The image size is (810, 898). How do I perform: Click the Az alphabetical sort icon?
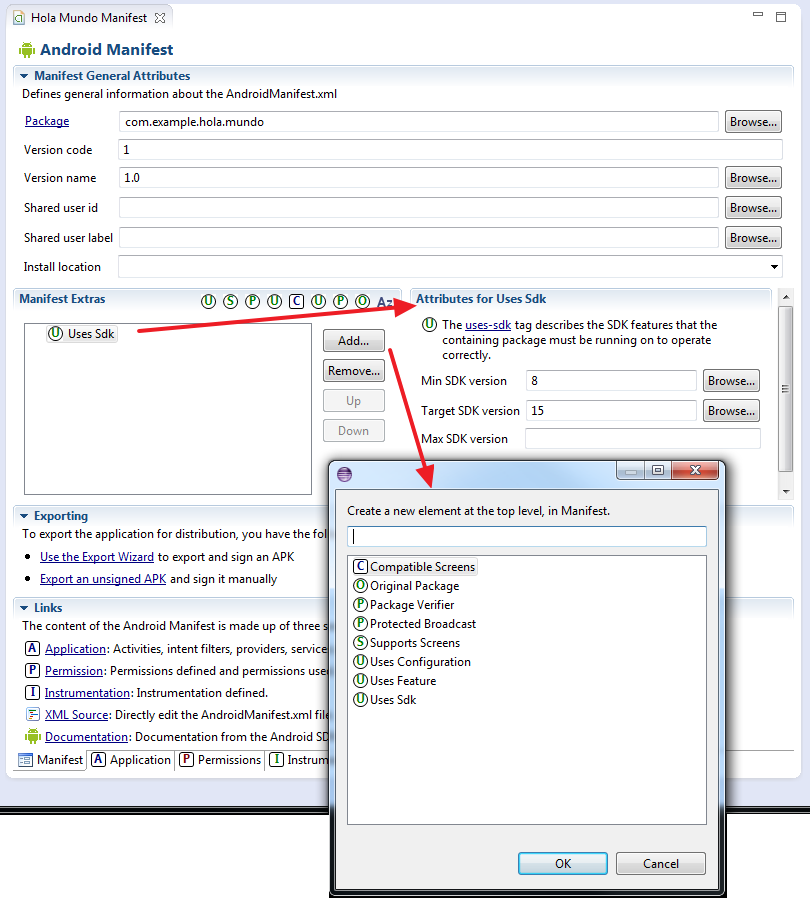[x=384, y=301]
